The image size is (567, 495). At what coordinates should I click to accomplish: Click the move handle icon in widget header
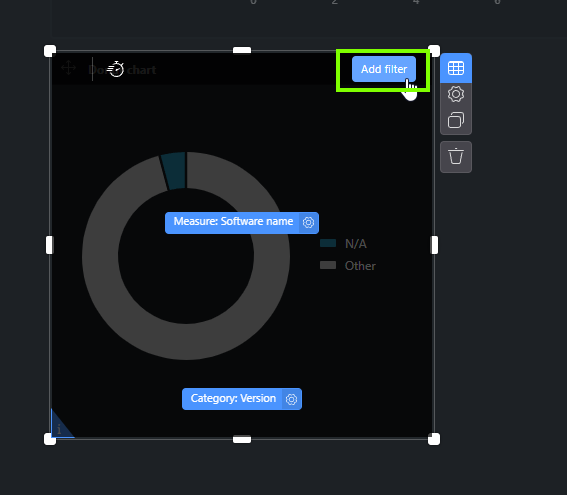68,68
